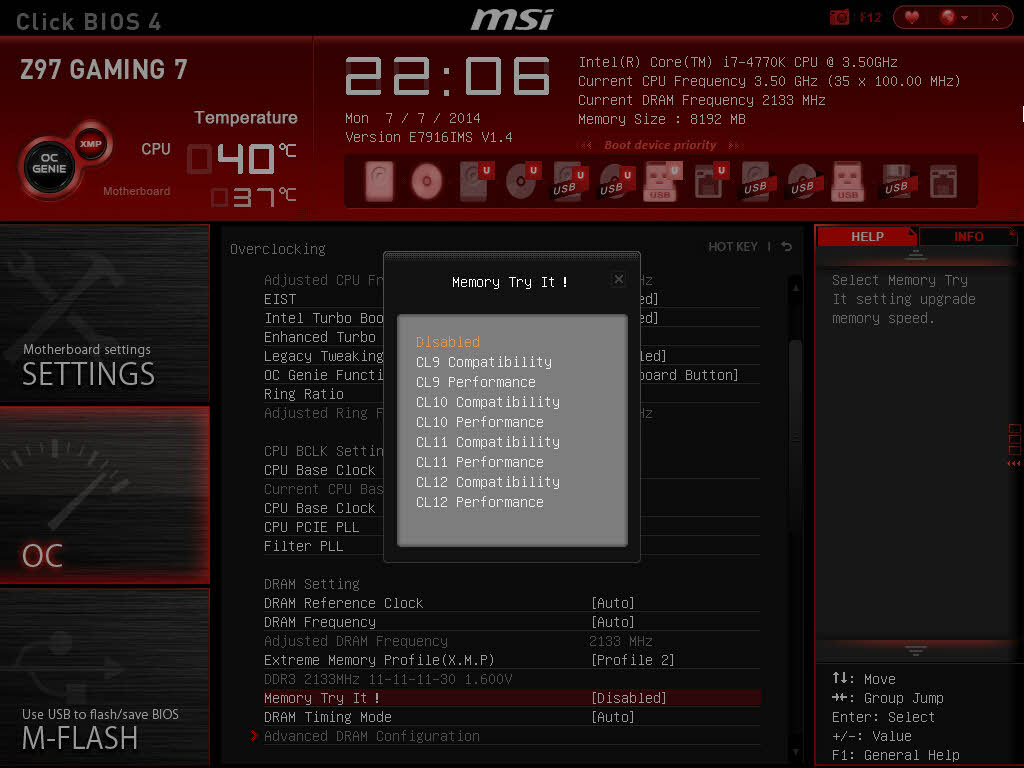The height and width of the screenshot is (768, 1024).
Task: Switch to the INFO tab
Action: 968,236
